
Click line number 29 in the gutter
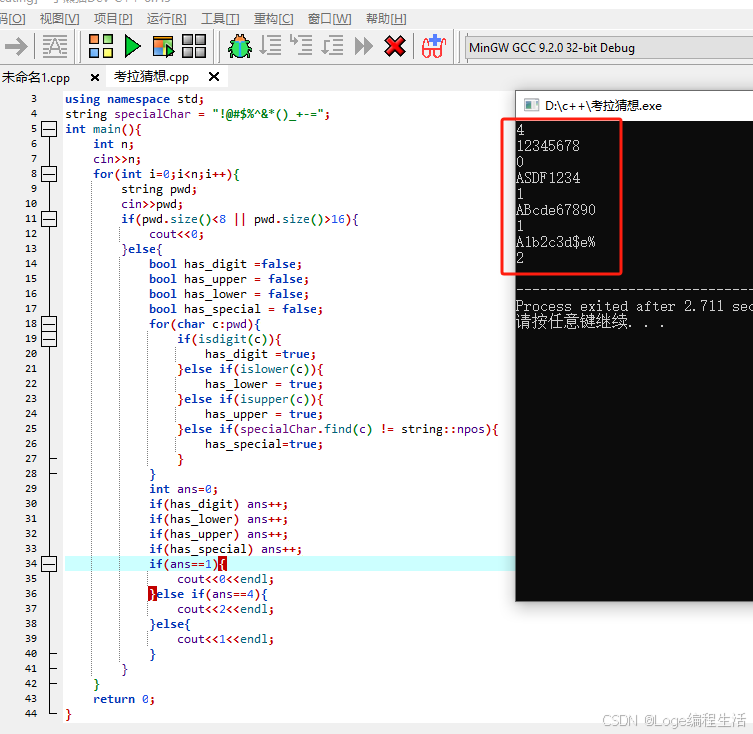31,489
